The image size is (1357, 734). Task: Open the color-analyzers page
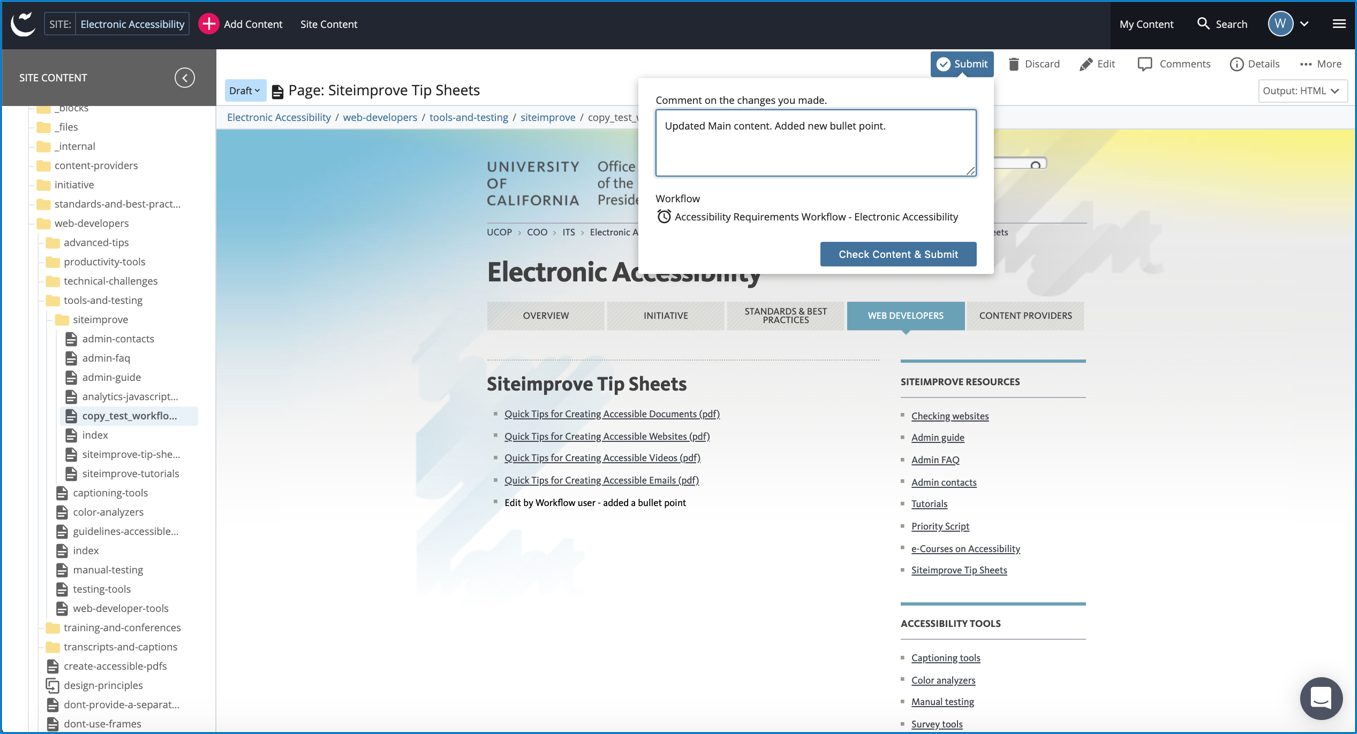click(x=108, y=512)
